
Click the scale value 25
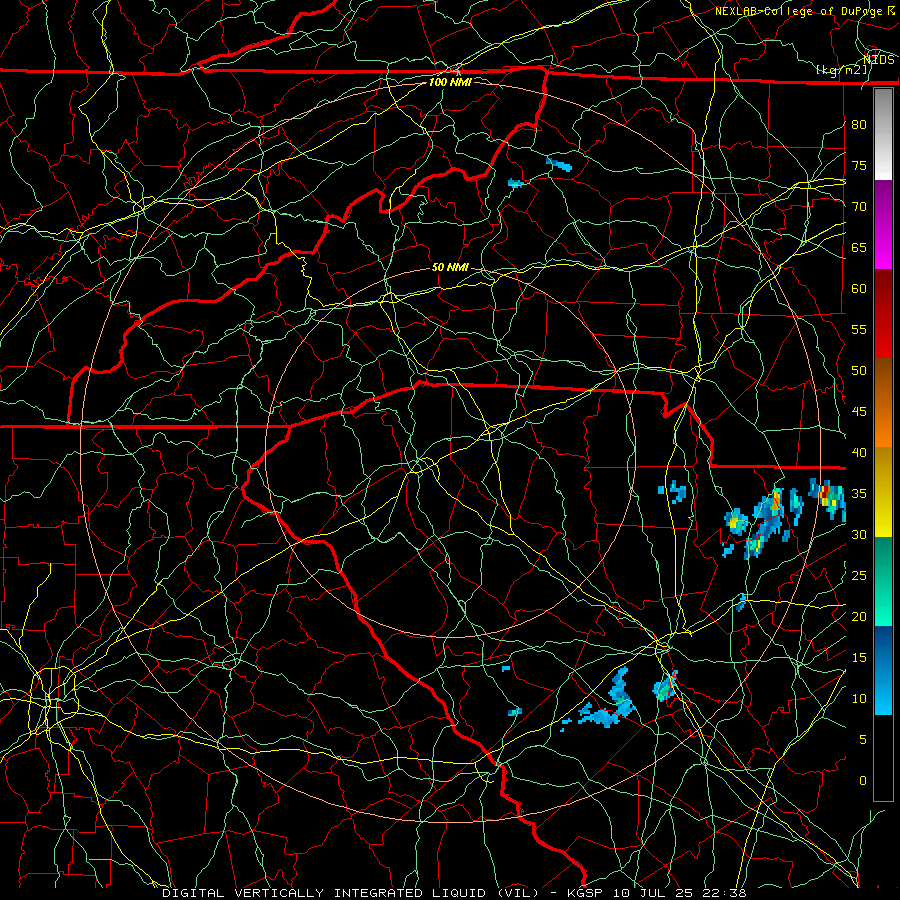click(x=859, y=576)
